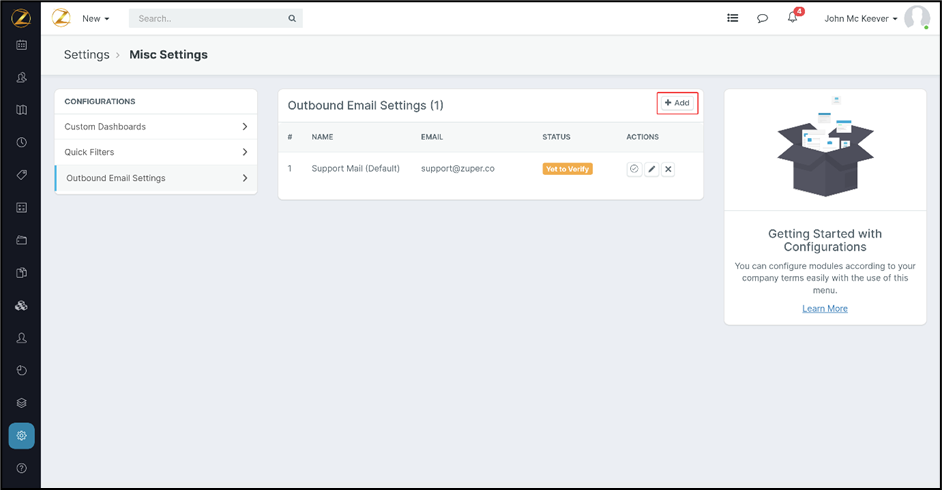
Task: Click the search magnifier icon
Action: coord(292,19)
